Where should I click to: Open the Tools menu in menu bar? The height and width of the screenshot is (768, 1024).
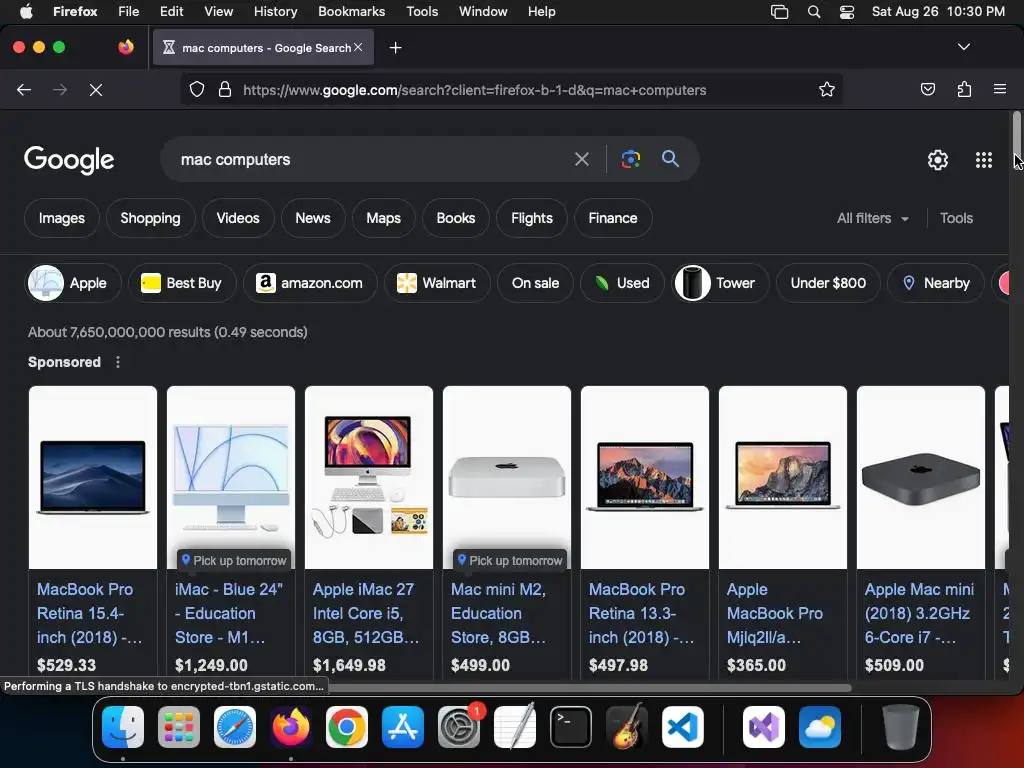point(422,11)
